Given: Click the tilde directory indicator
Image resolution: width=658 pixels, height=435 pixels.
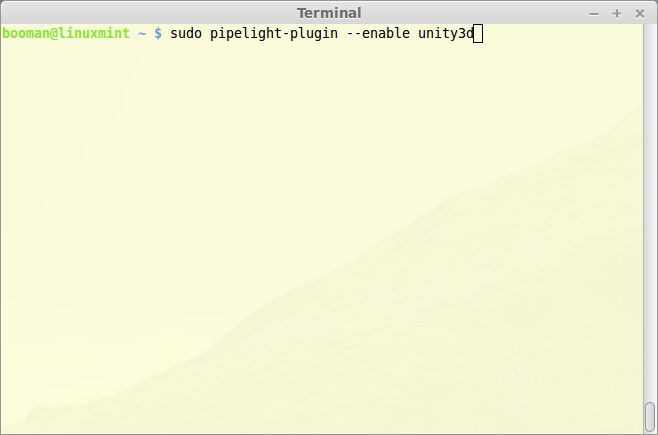Looking at the screenshot, I should [x=142, y=33].
